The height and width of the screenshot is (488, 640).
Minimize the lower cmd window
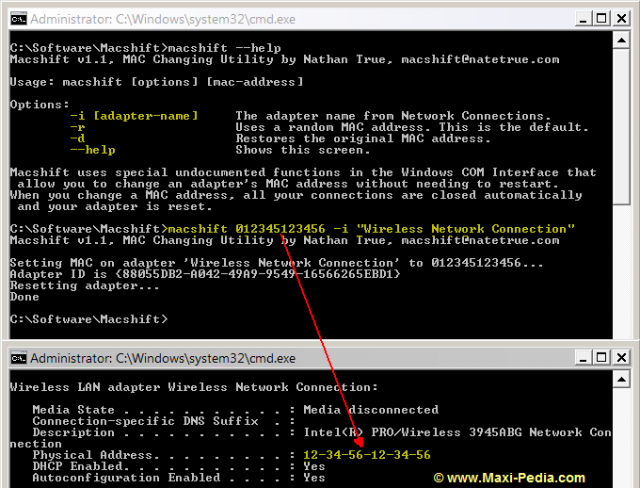tap(583, 358)
